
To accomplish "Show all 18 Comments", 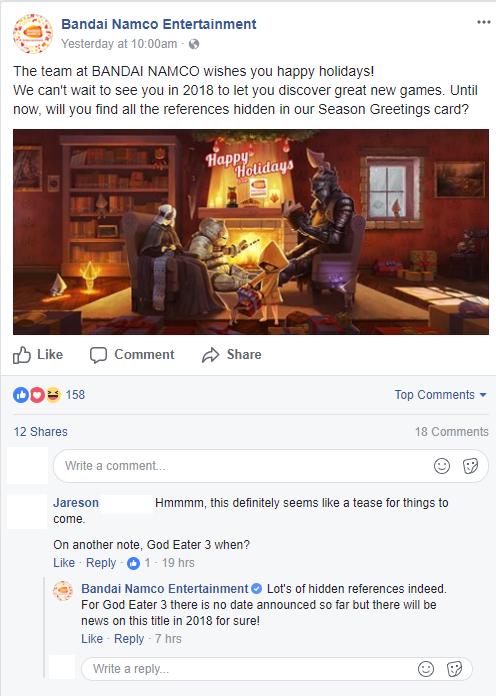I will tap(452, 431).
